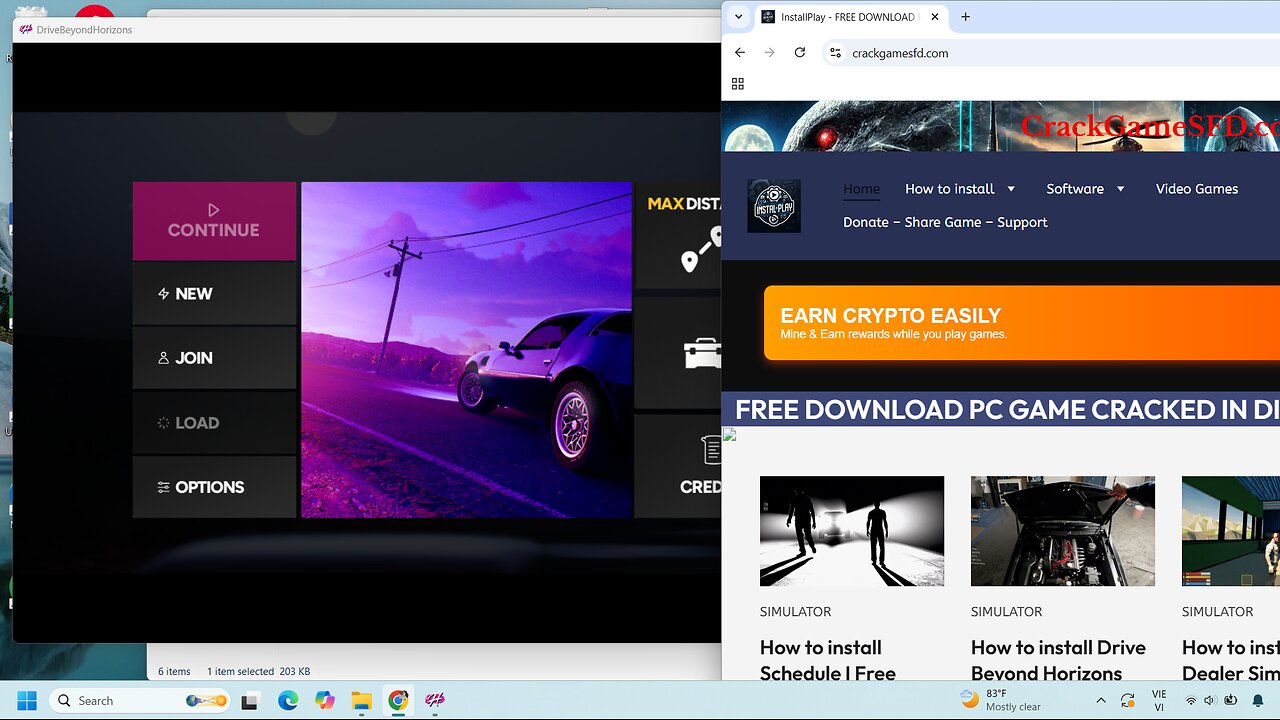Click the How to install menu item
Image resolution: width=1280 pixels, height=720 pixels.
pos(950,189)
